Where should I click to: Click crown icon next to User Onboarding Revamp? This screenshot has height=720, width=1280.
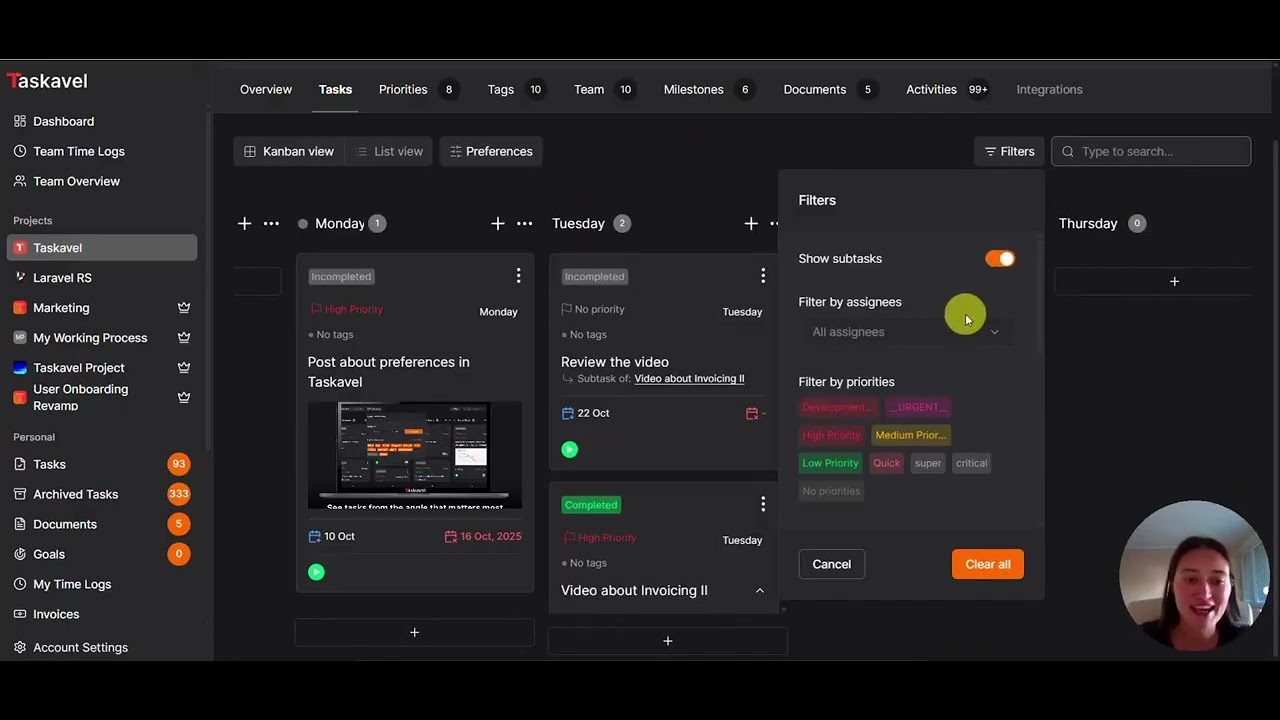click(x=184, y=397)
